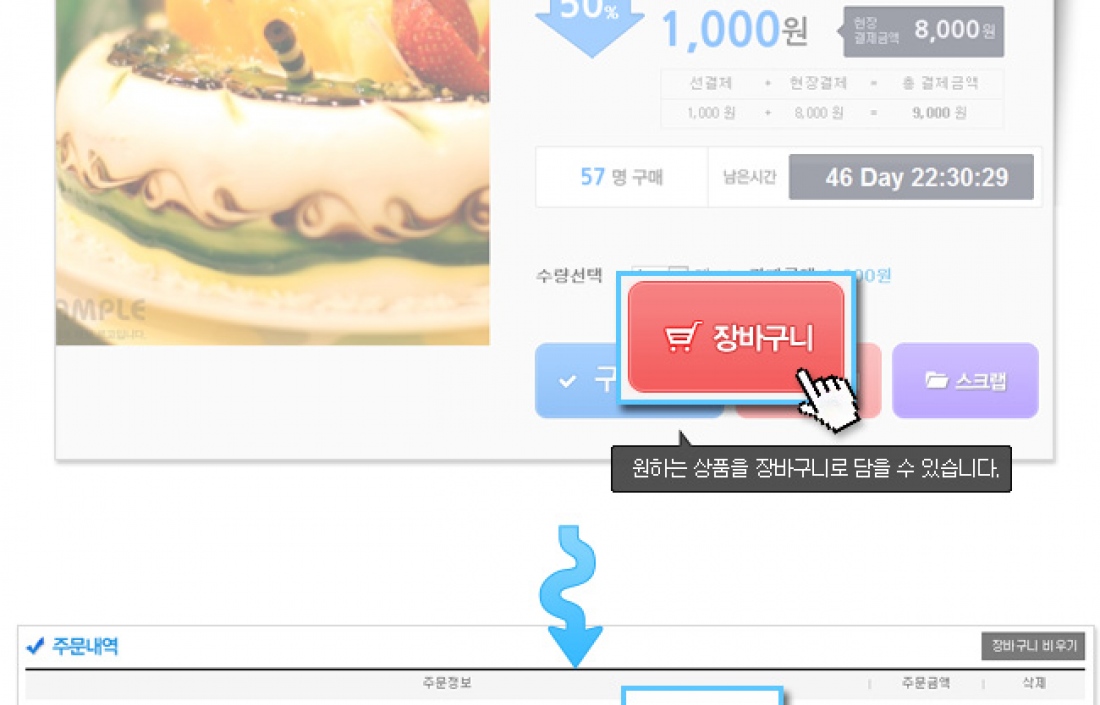The height and width of the screenshot is (705, 1100).
Task: Click the 50% discount arrow badge
Action: click(x=589, y=25)
